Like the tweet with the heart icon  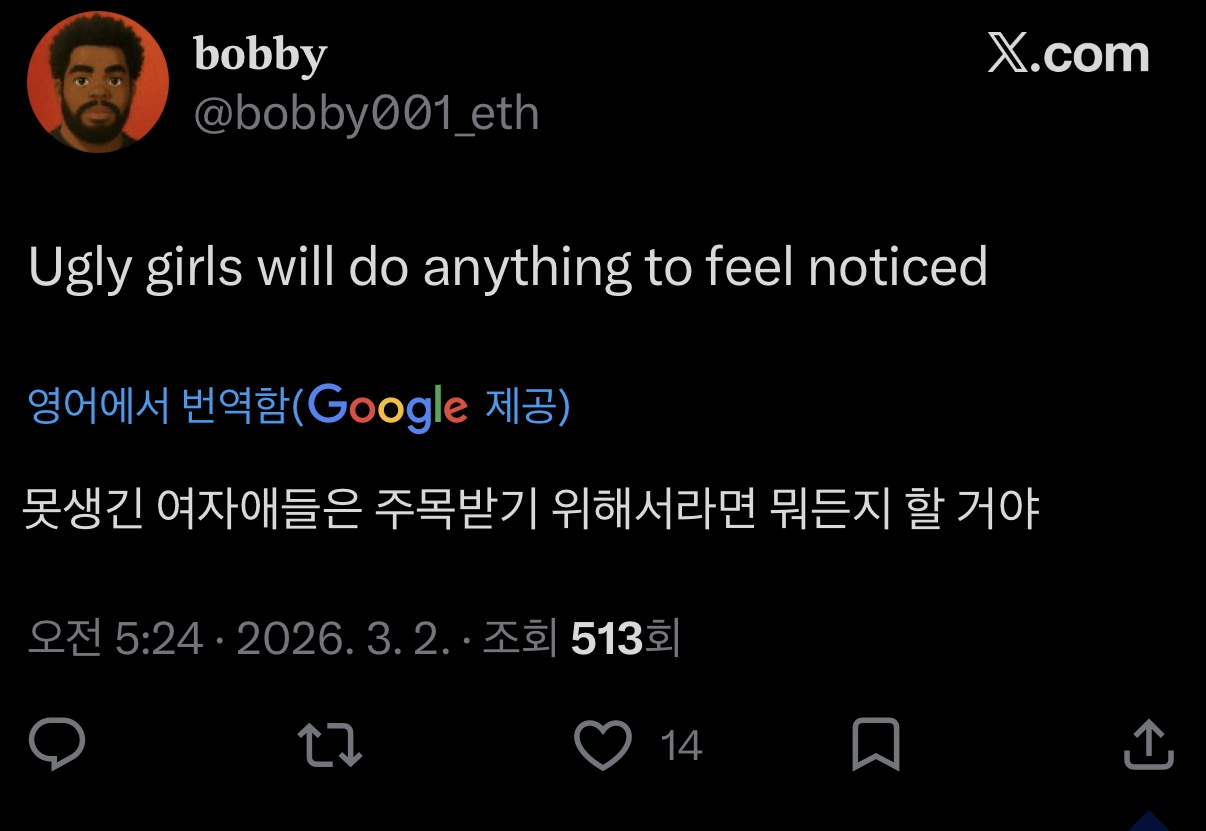[604, 746]
